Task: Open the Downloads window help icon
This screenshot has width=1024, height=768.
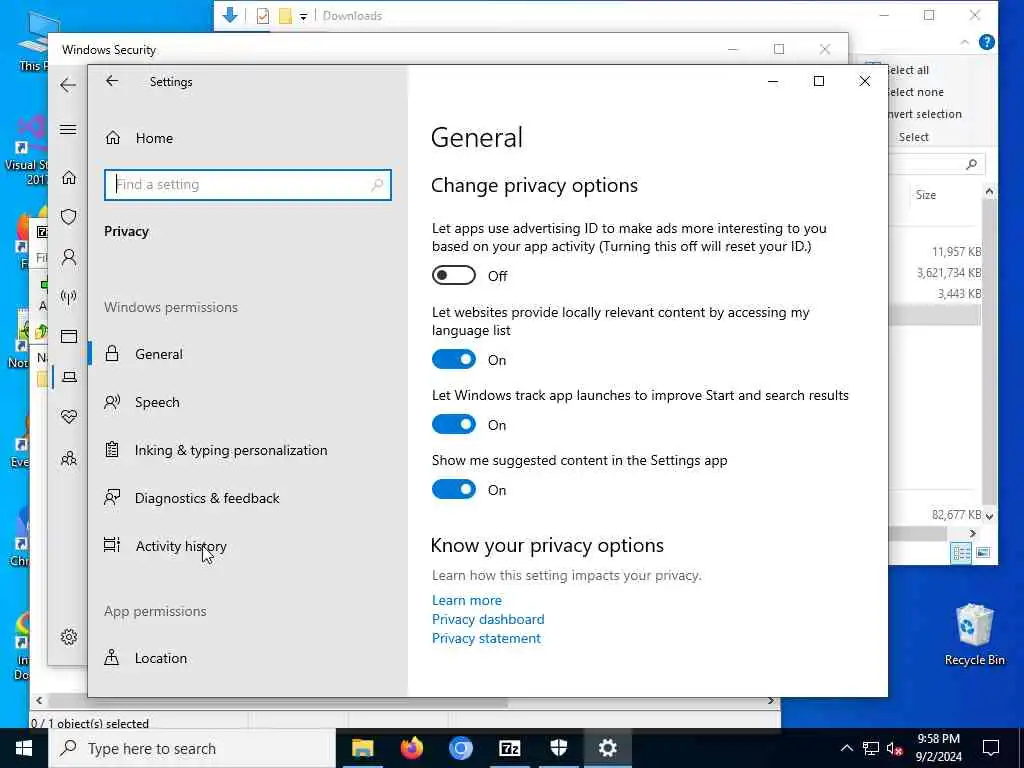Action: coord(987,42)
